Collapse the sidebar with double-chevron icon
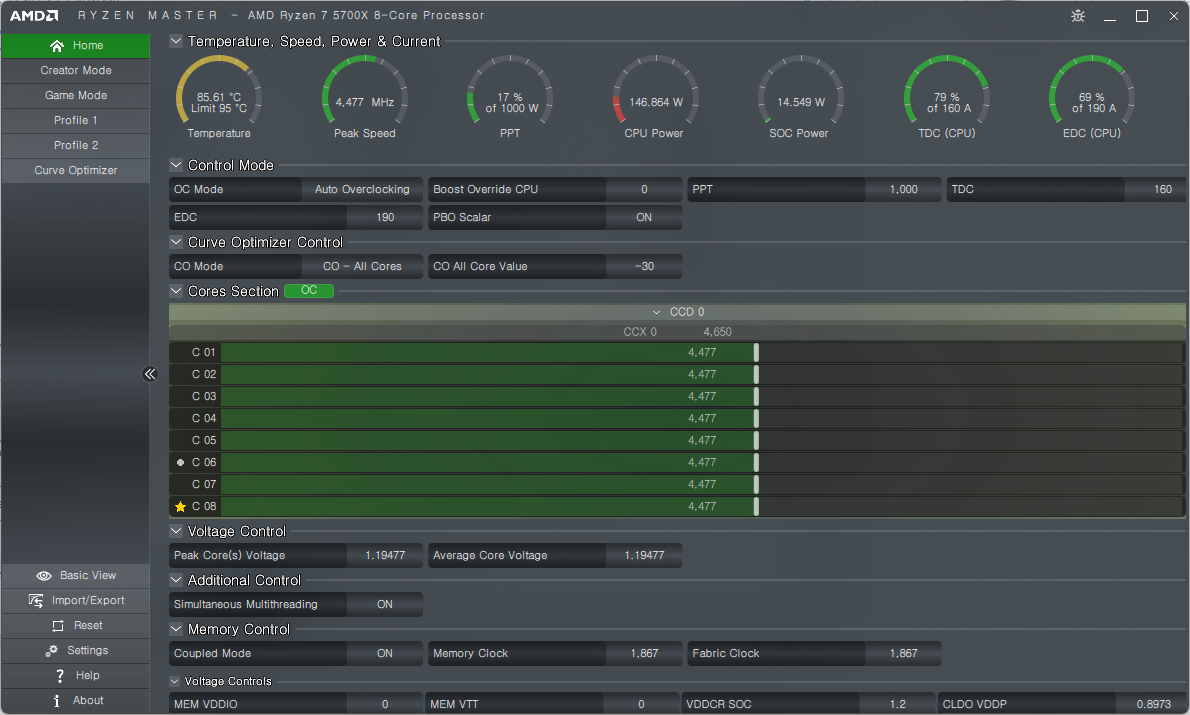The image size is (1190, 715). pos(150,373)
